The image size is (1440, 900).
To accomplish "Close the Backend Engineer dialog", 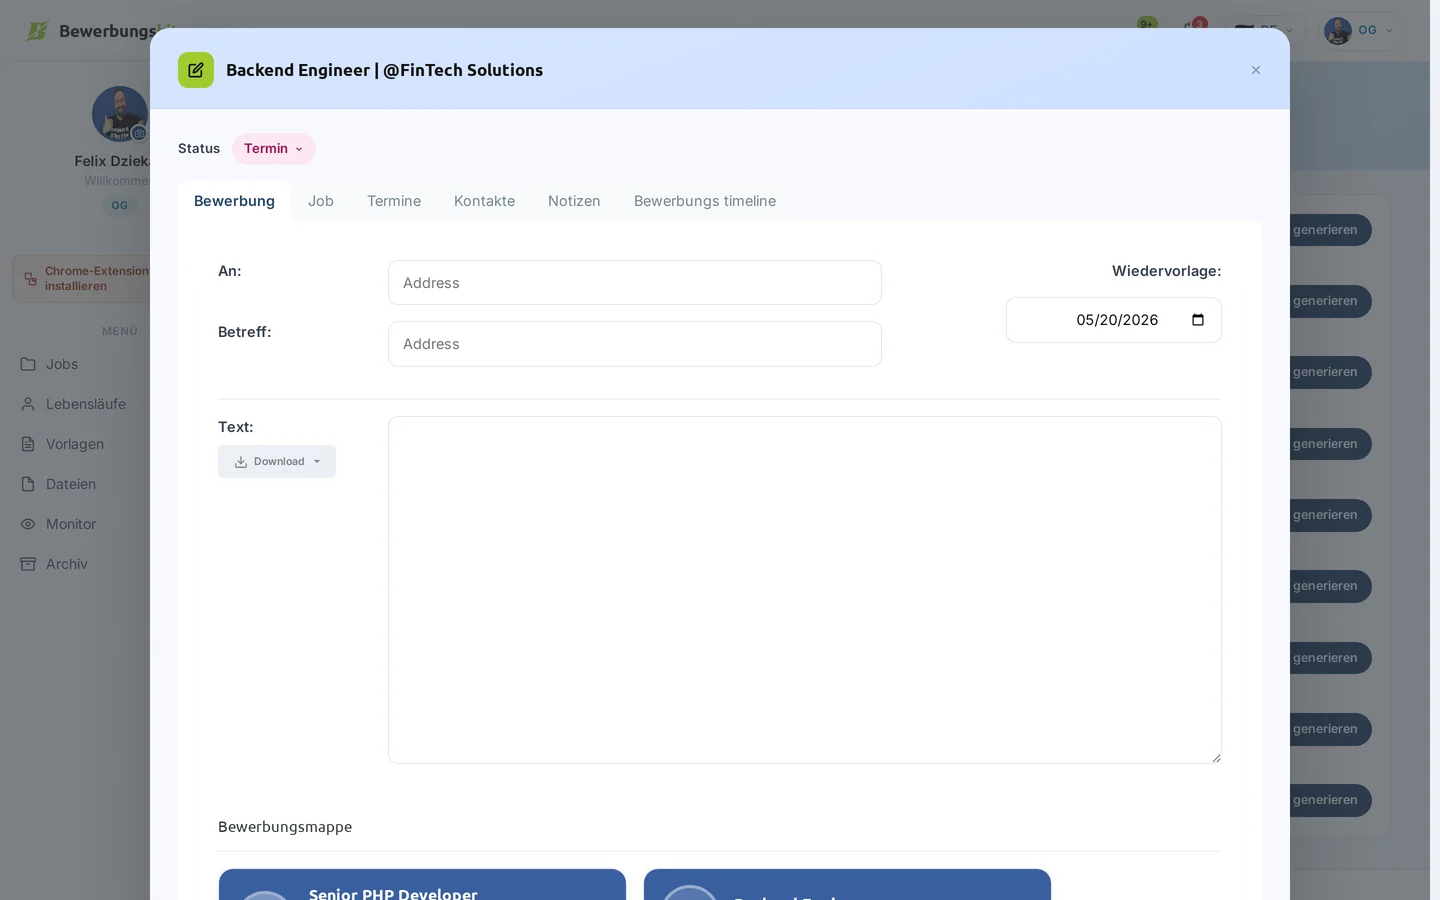I will pyautogui.click(x=1256, y=70).
